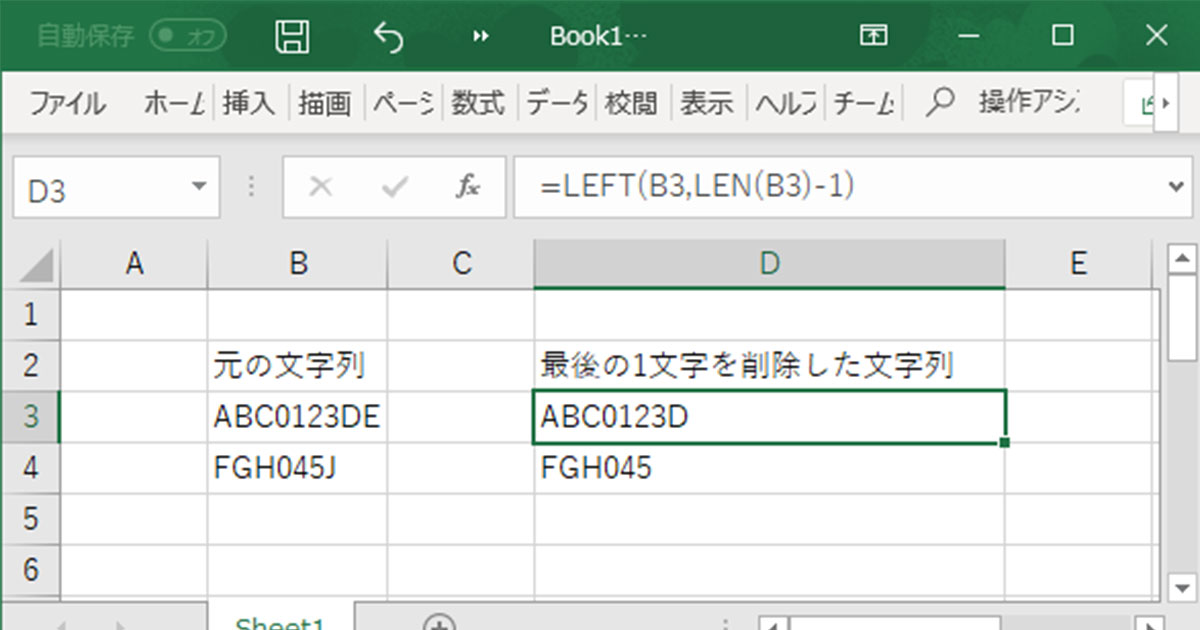This screenshot has width=1200, height=630.
Task: Select row 2 header
Action: (x=30, y=366)
